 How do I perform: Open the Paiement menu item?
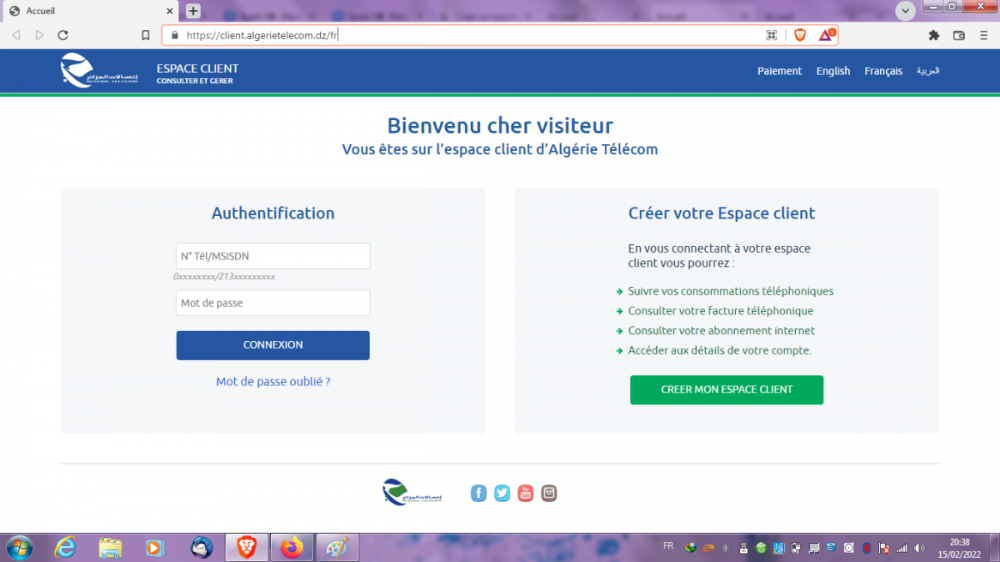click(779, 71)
